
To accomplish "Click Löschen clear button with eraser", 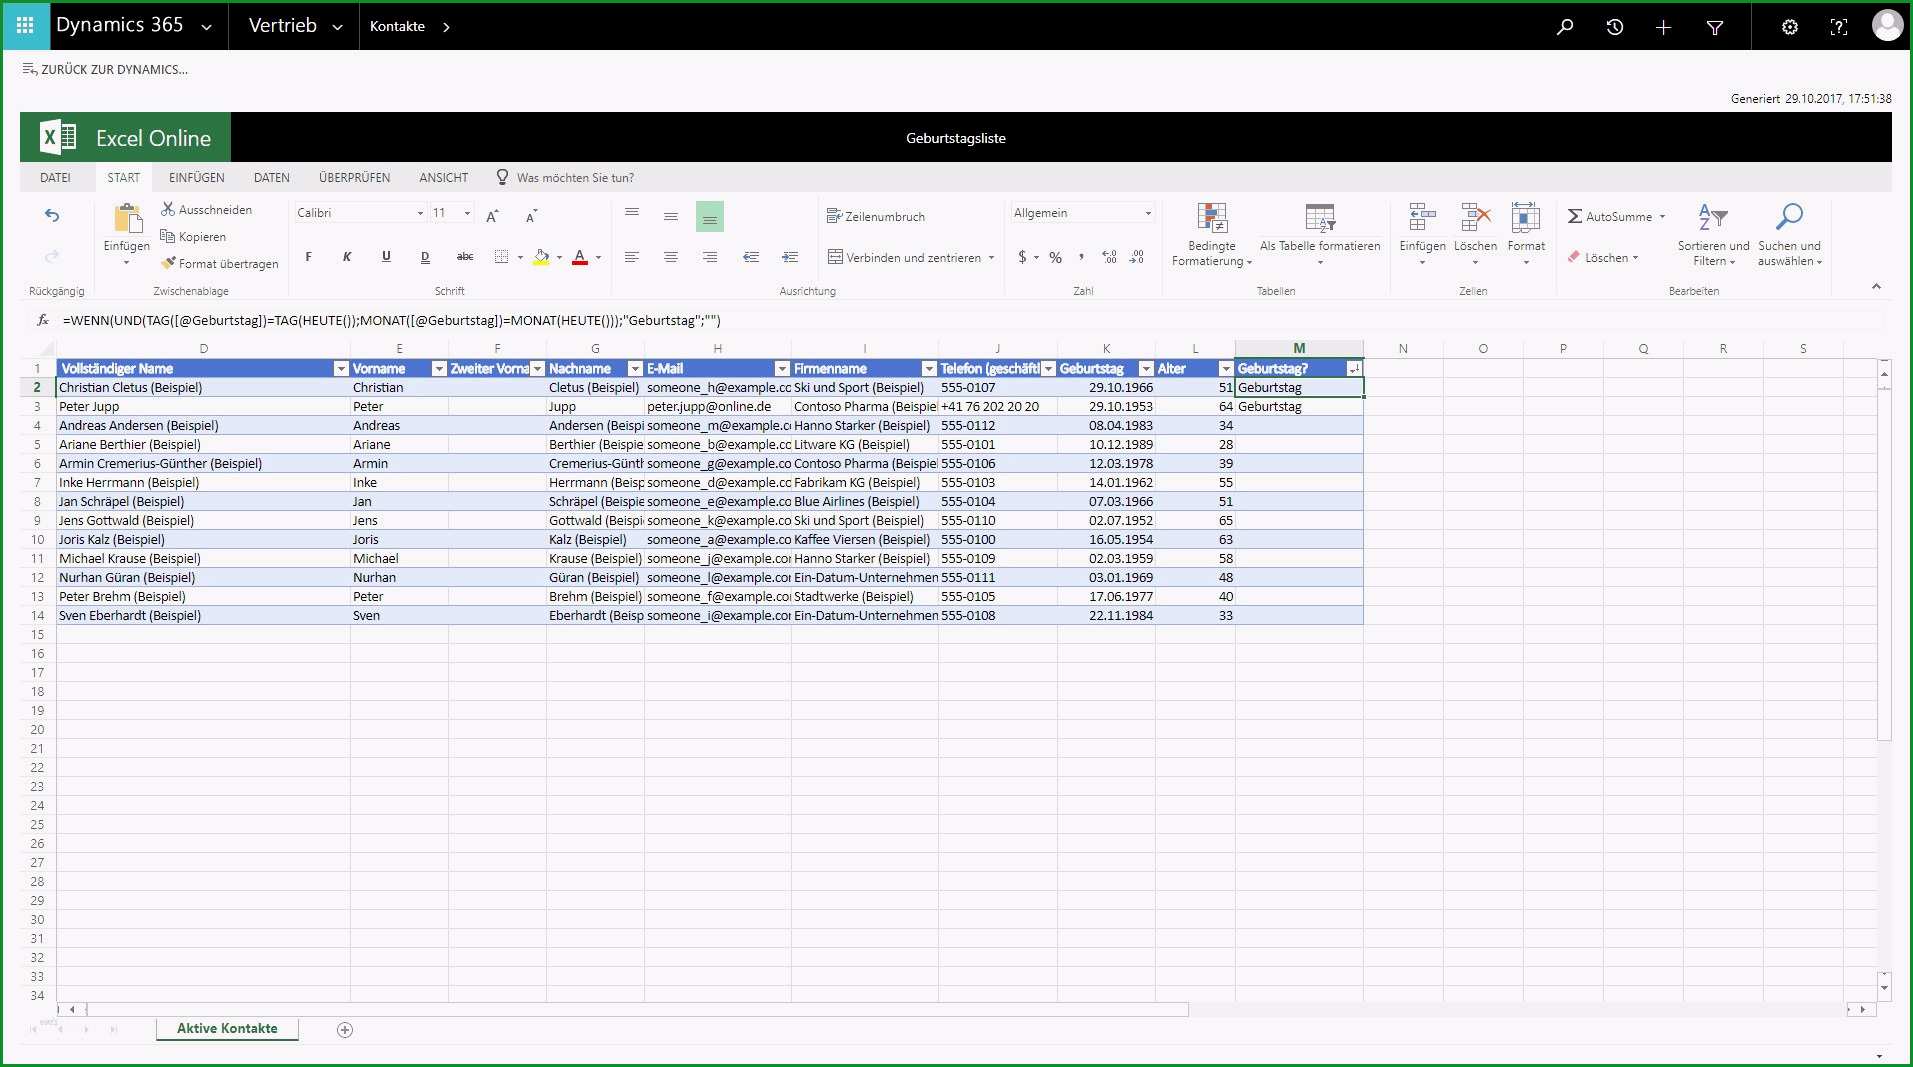I will 1603,258.
